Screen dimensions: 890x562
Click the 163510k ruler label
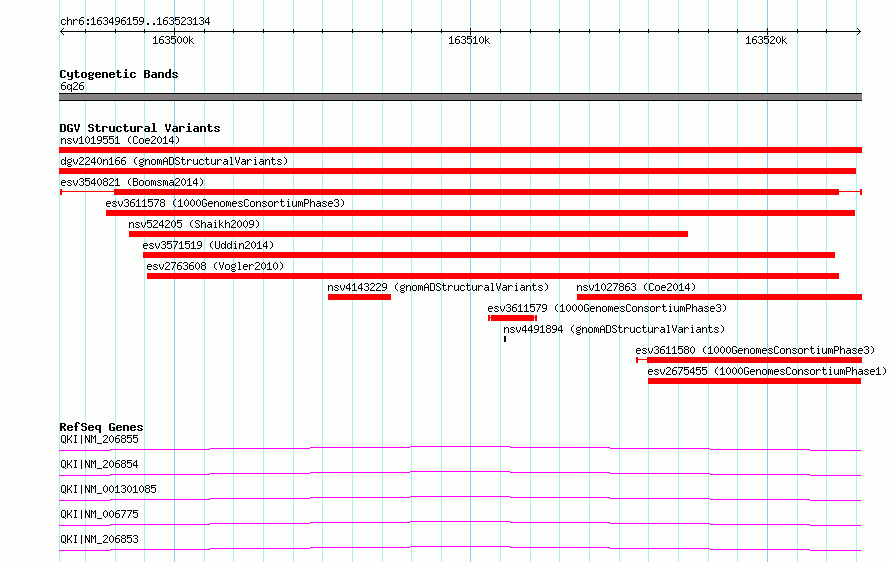pyautogui.click(x=469, y=40)
